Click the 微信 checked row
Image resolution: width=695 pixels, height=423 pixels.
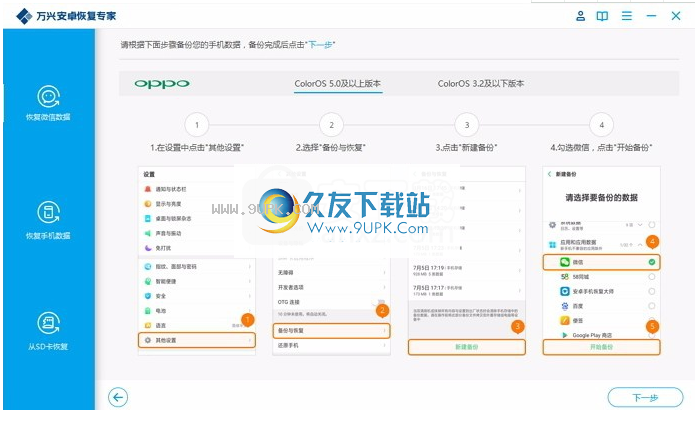click(x=601, y=262)
